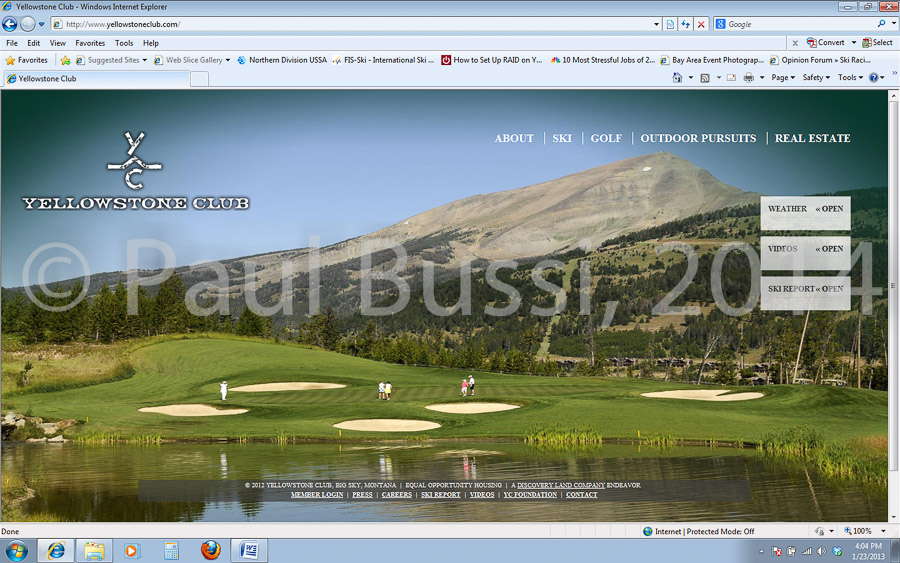Screen dimensions: 900x563
Task: Click the browser Back arrow button
Action: point(10,24)
